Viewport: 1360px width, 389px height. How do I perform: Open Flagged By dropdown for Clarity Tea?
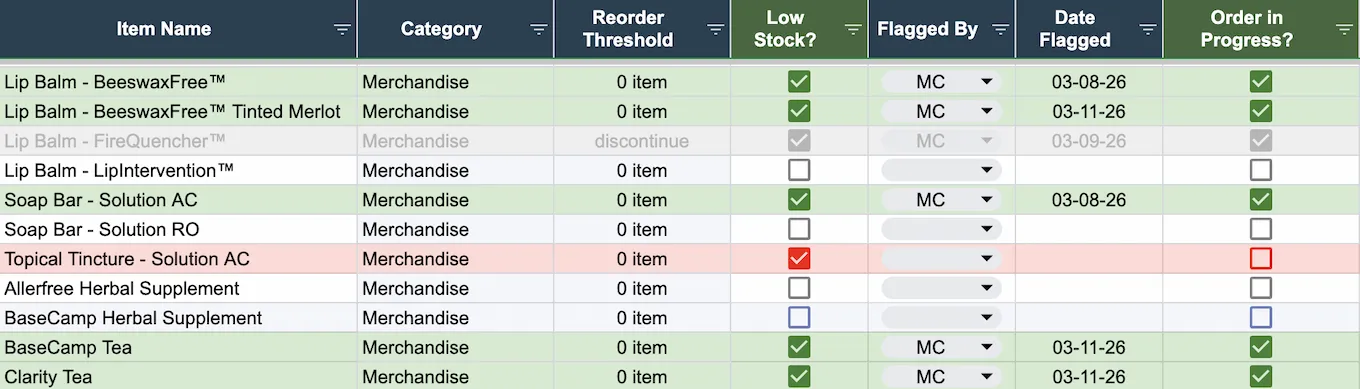(x=941, y=377)
